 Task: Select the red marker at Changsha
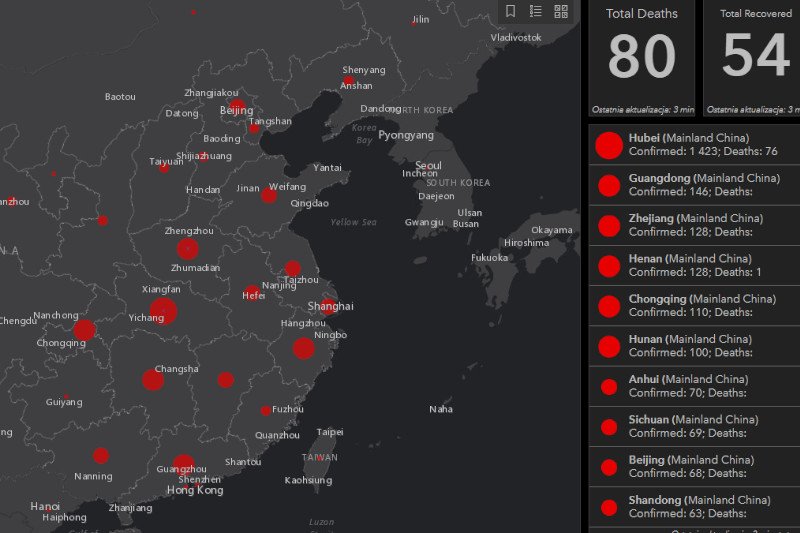152,380
